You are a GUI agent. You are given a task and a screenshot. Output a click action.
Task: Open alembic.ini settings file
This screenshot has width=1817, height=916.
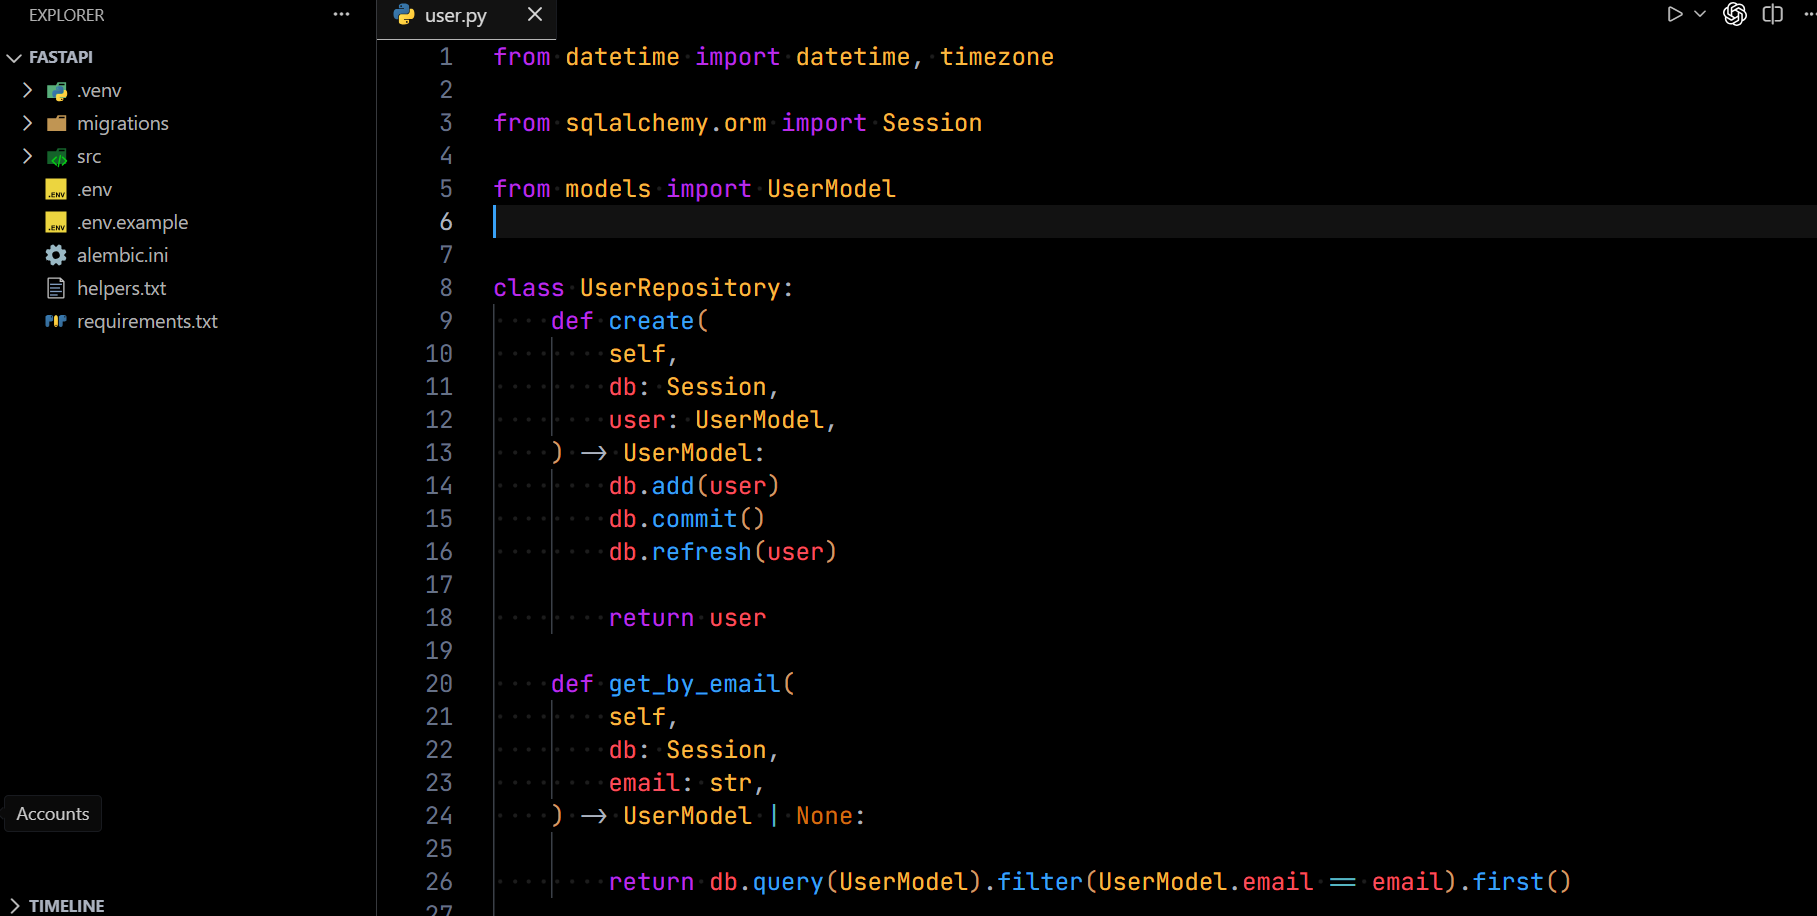click(122, 255)
